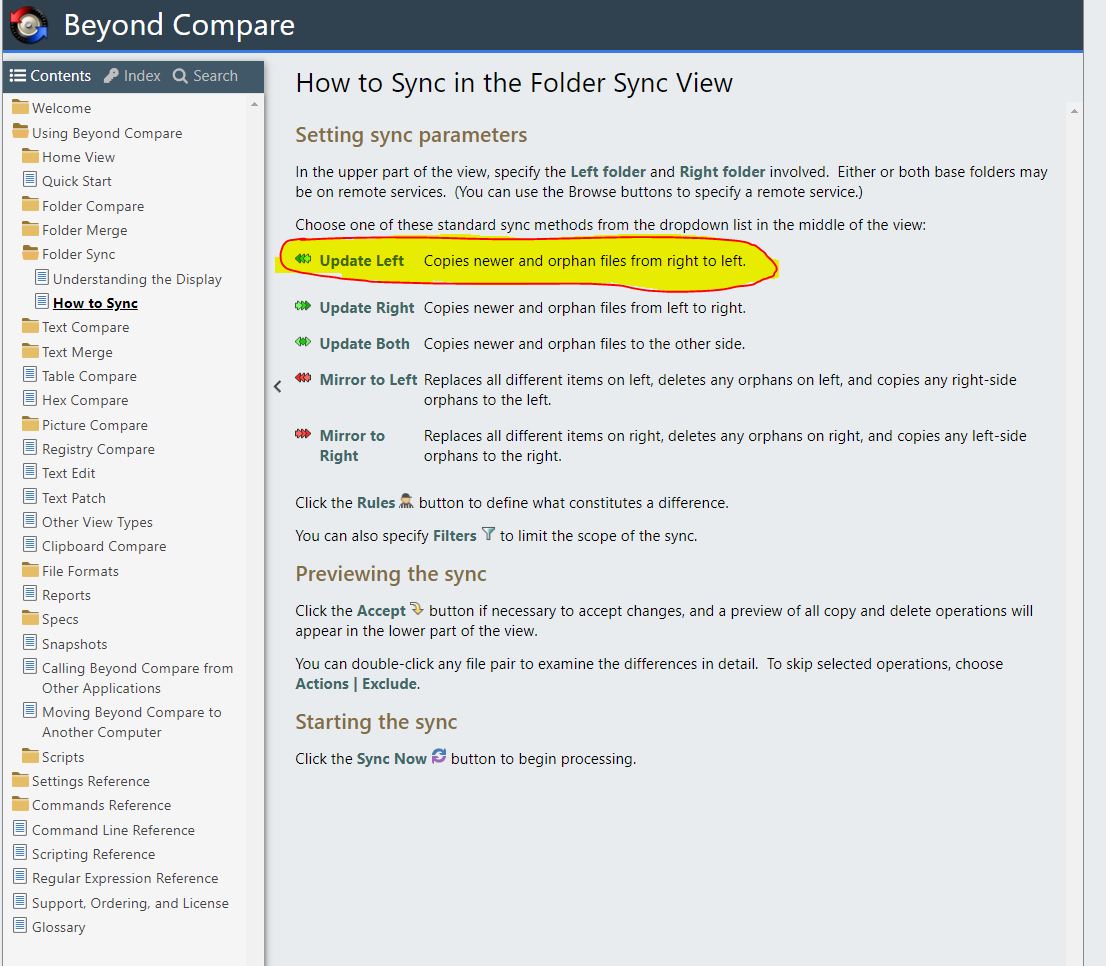This screenshot has height=966, width=1106.
Task: Open the Search tab
Action: point(205,75)
